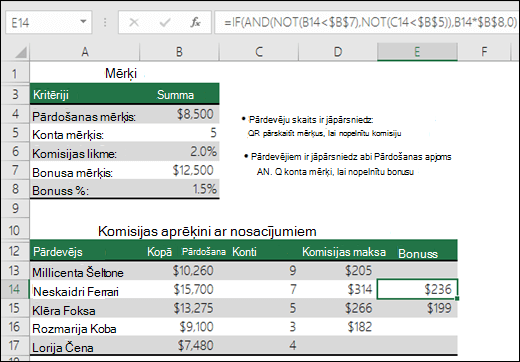Select column A header
The image size is (520, 362).
click(x=85, y=52)
